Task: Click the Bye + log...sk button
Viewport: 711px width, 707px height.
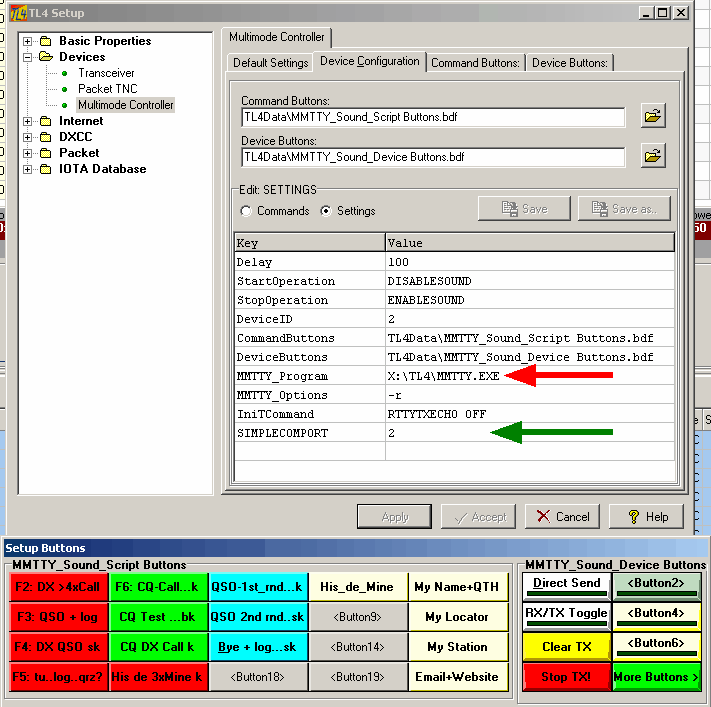Action: coord(257,647)
